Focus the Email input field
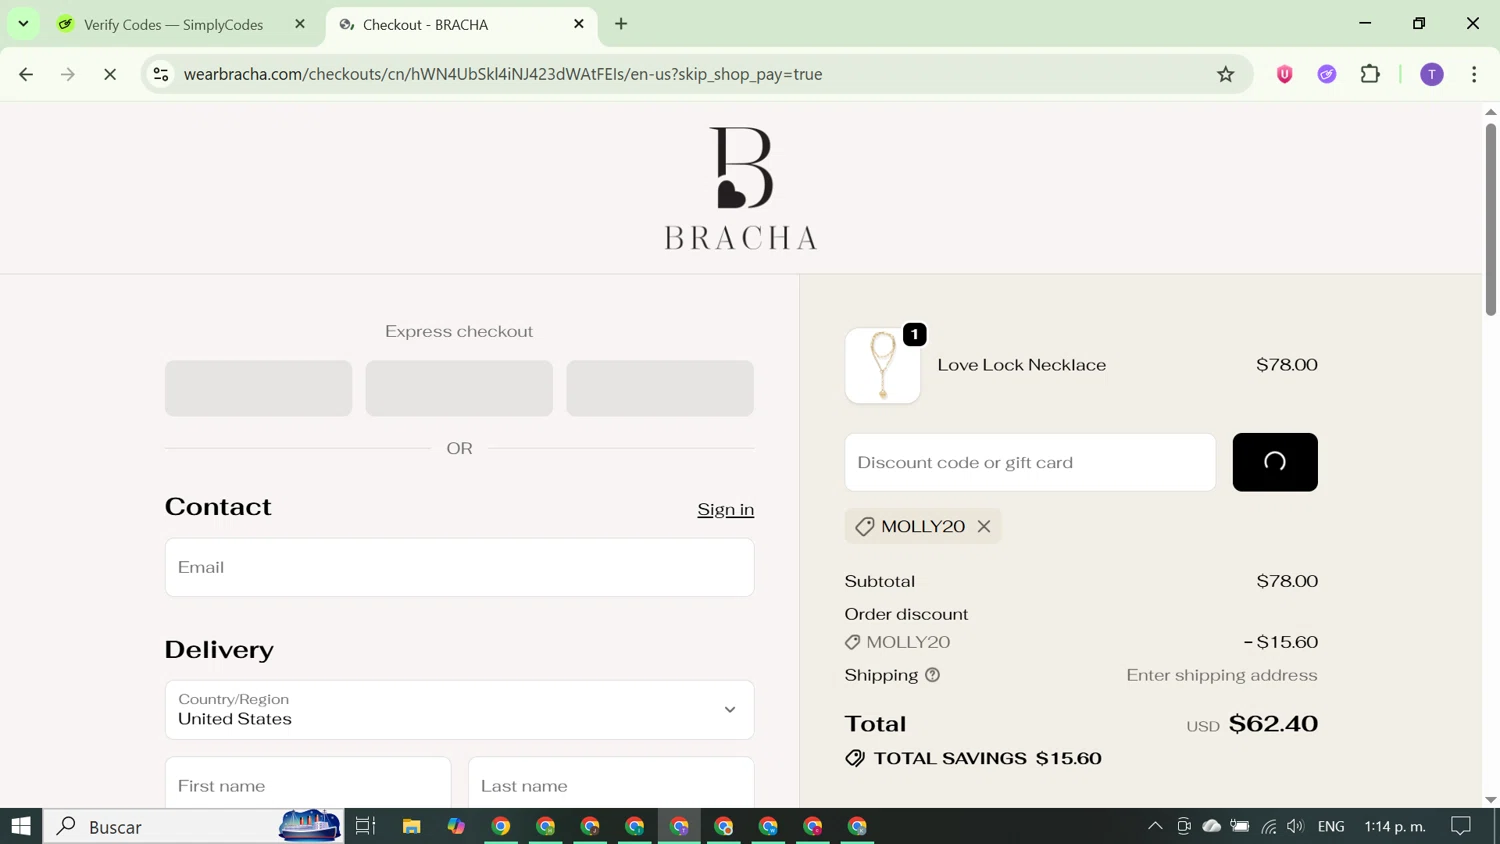 [460, 567]
